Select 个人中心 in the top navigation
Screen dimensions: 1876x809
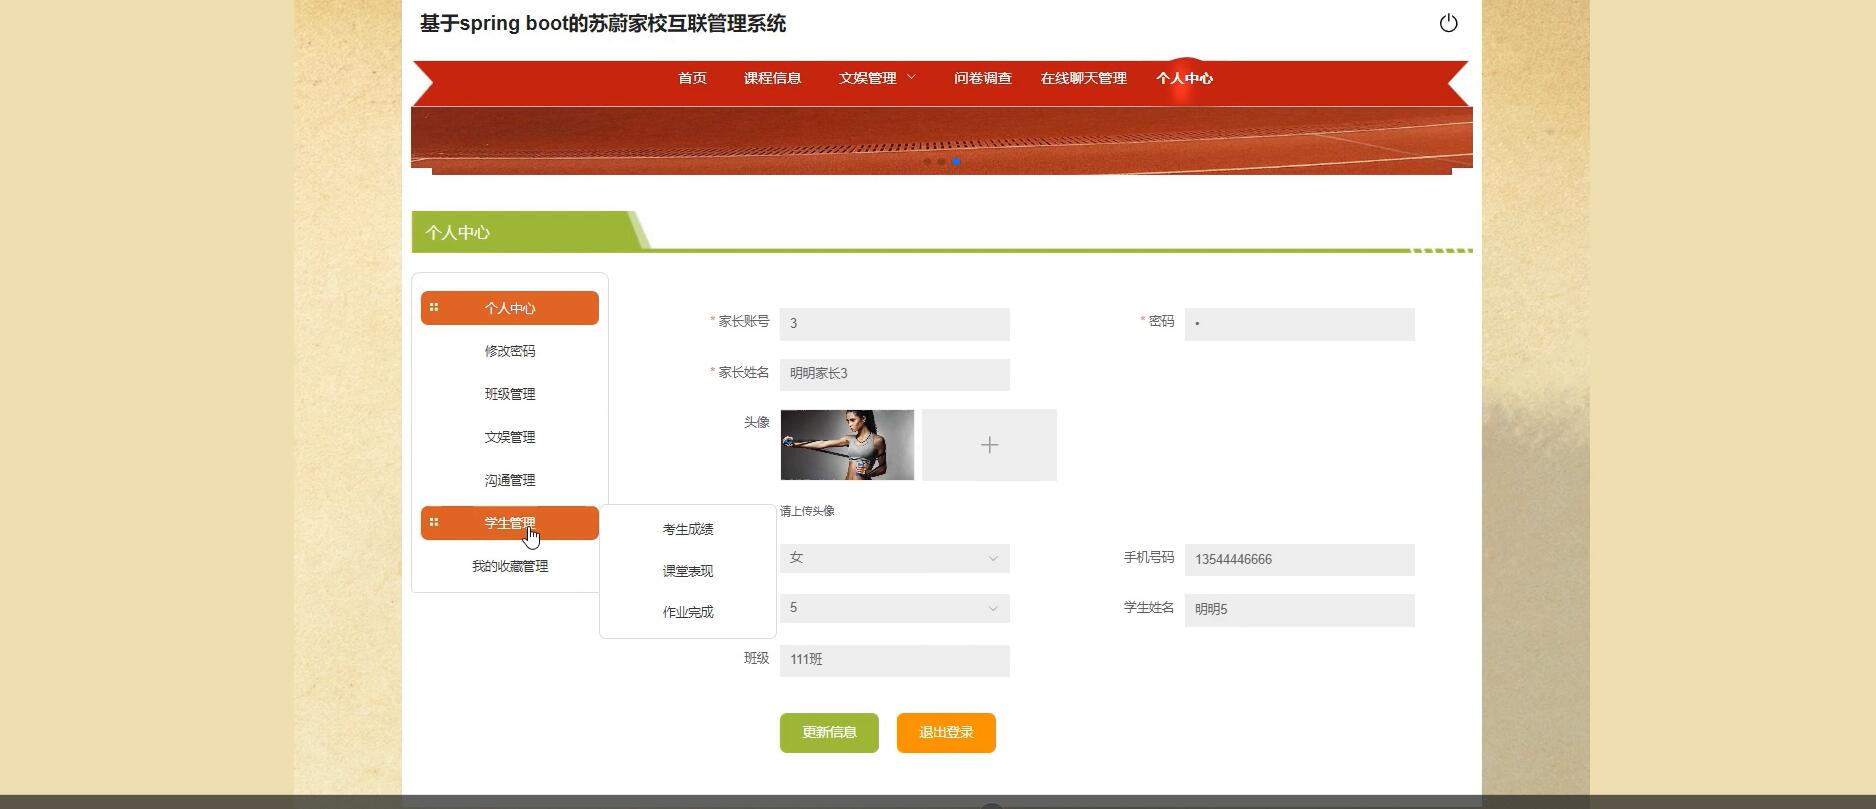[1184, 78]
